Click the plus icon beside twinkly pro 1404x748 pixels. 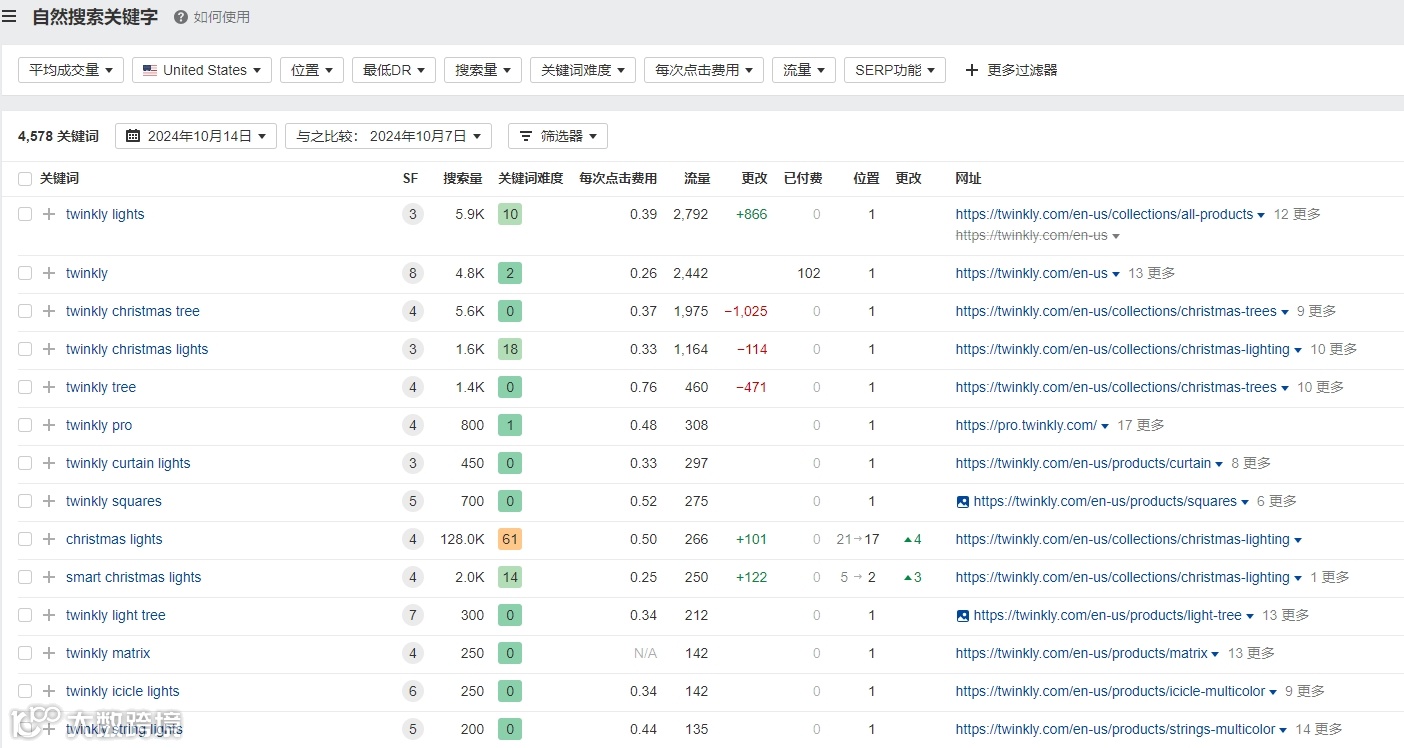pyautogui.click(x=49, y=425)
